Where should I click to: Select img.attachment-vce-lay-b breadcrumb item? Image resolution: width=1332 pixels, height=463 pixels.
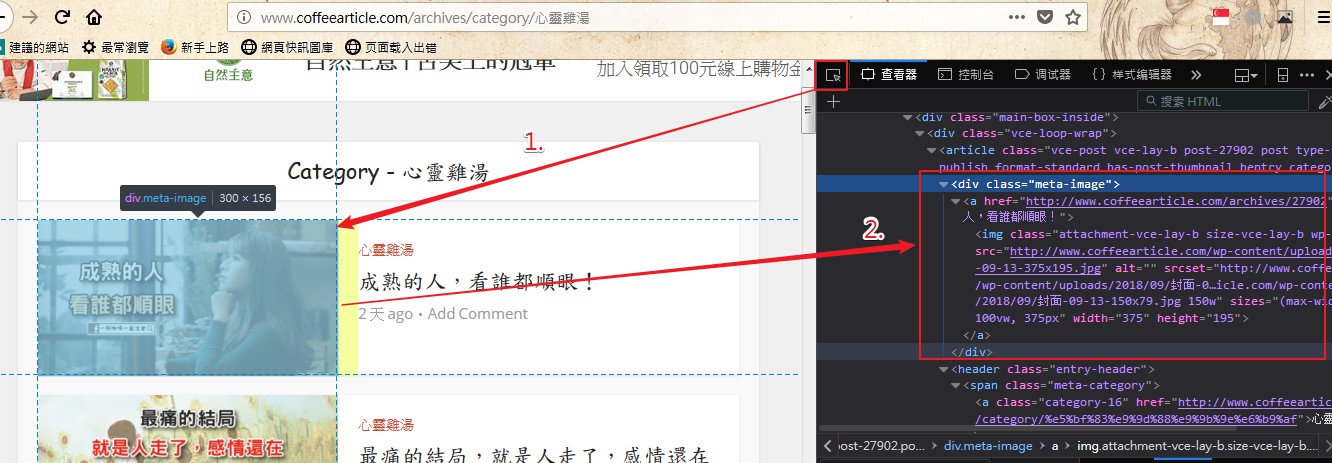[x=1198, y=446]
